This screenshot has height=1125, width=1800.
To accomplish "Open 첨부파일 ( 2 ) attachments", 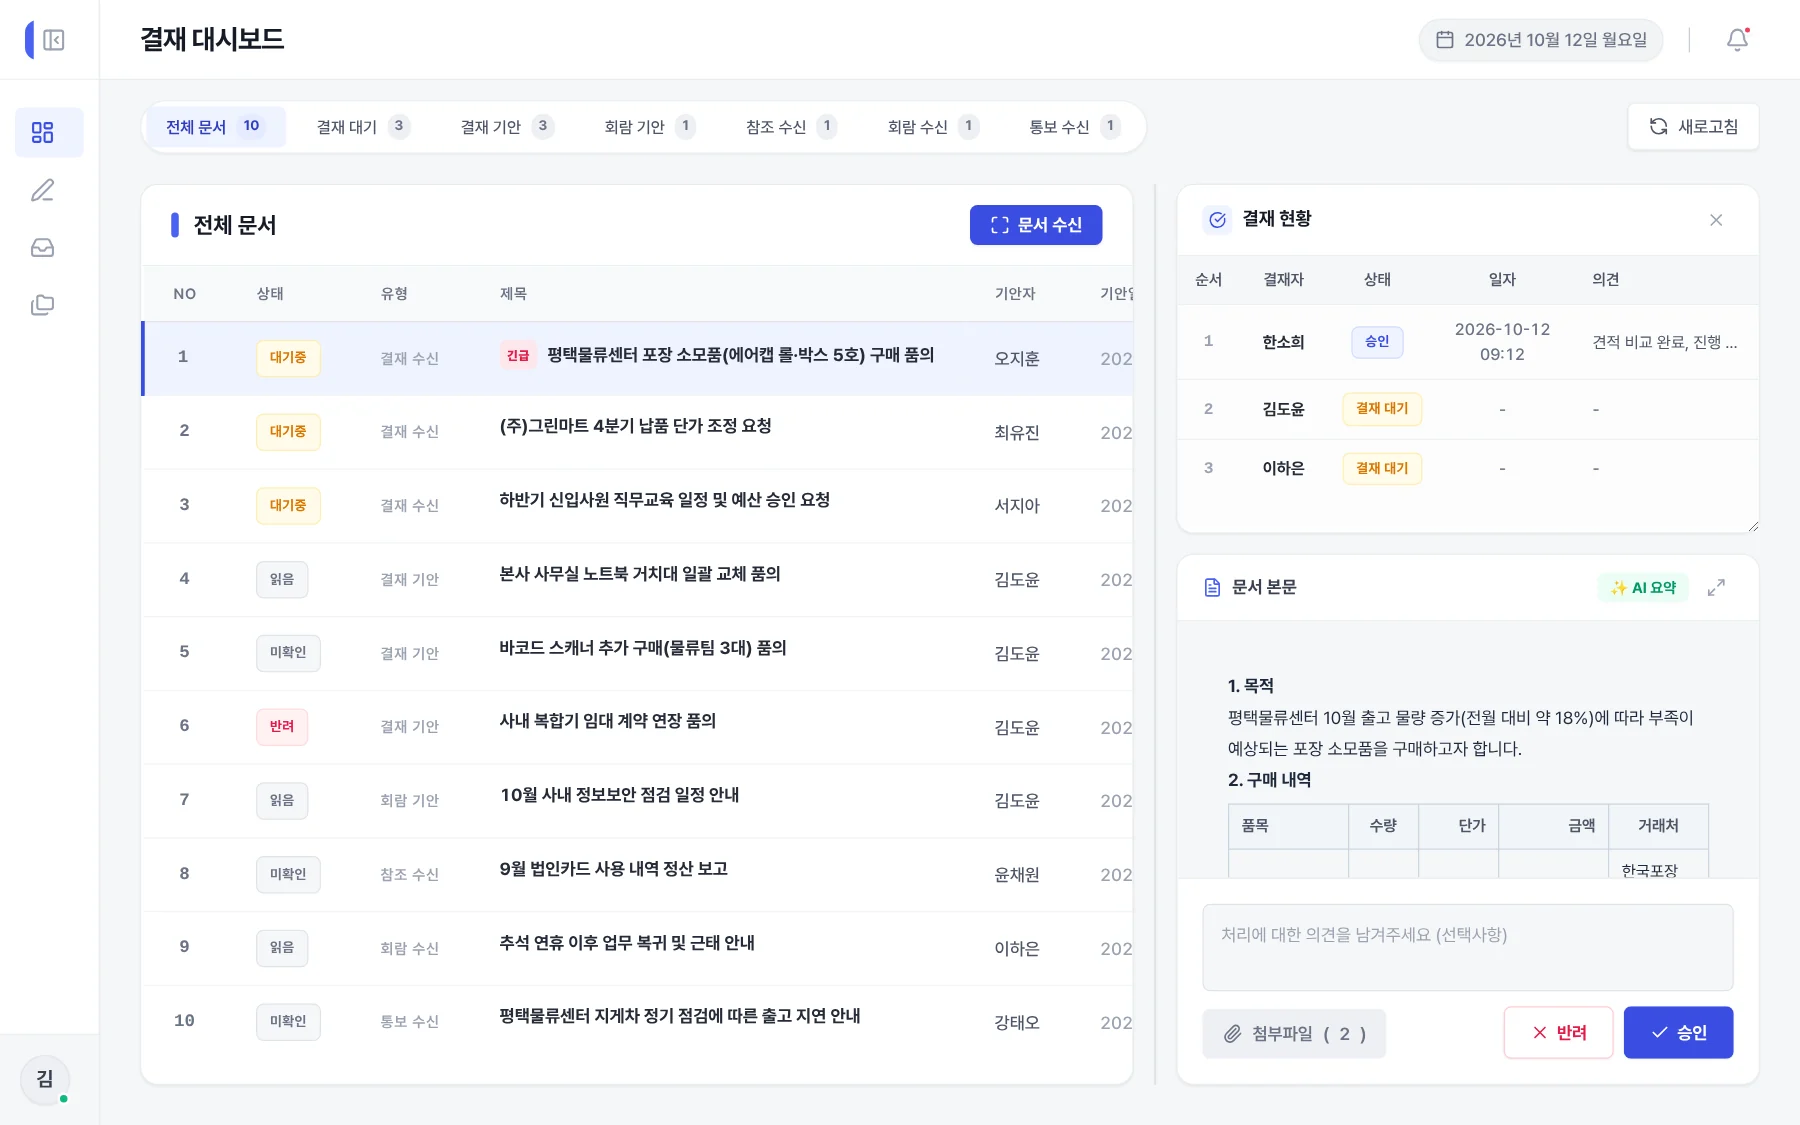I will click(1294, 1034).
